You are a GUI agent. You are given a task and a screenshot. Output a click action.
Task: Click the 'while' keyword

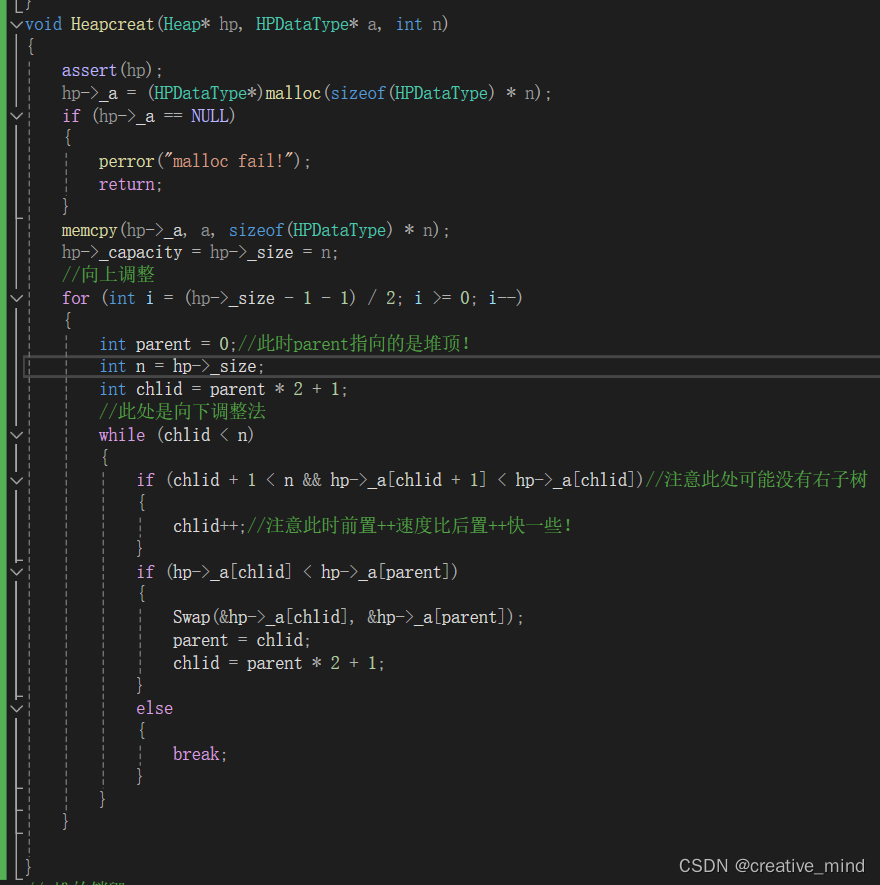click(121, 435)
